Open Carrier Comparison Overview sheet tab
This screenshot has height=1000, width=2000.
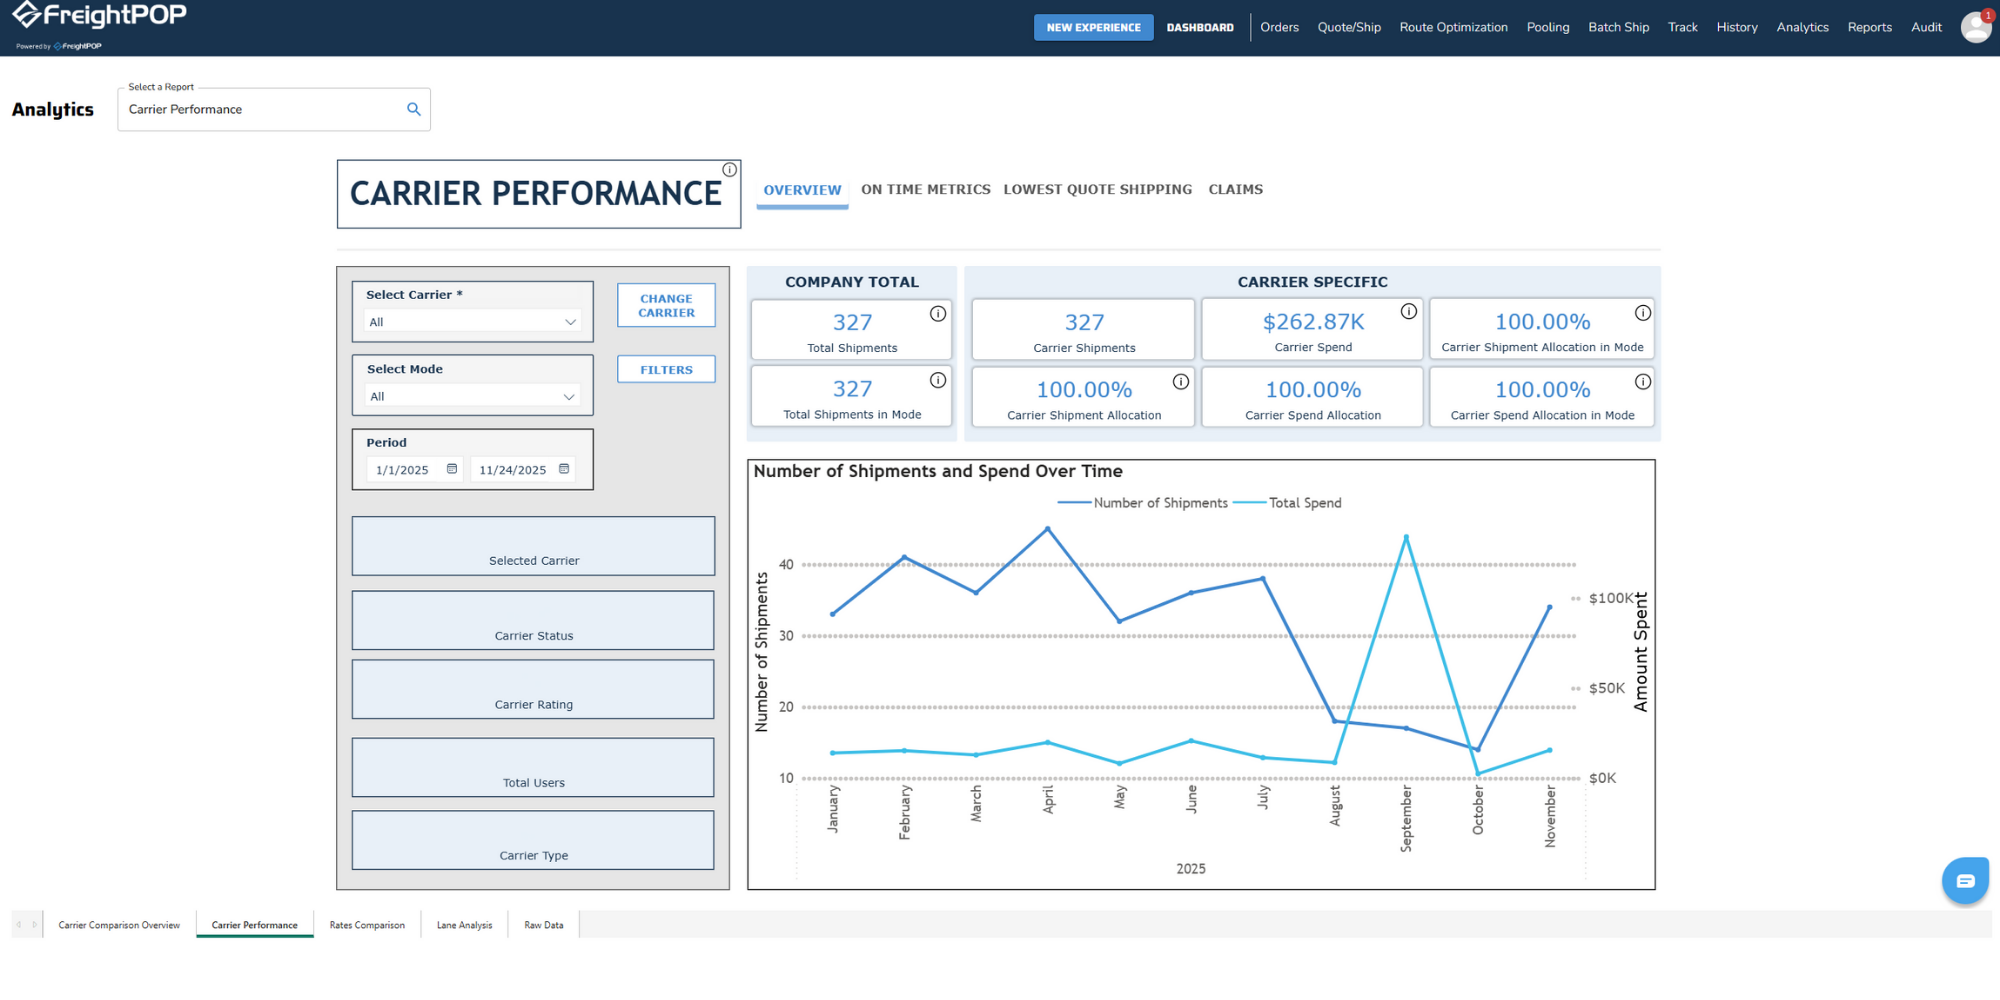point(119,925)
